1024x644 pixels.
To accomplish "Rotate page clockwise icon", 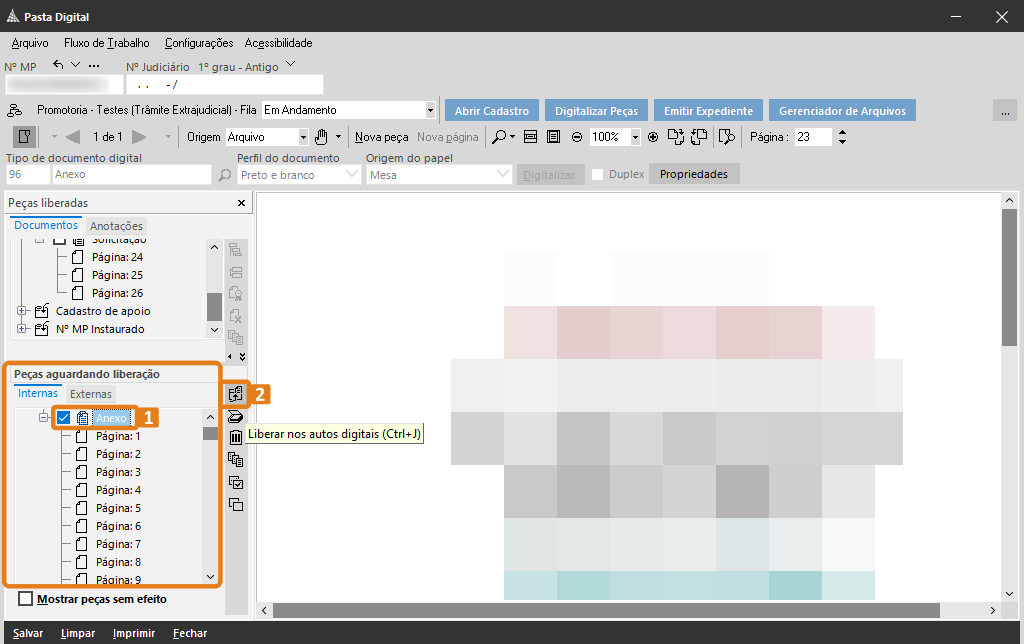I will (675, 137).
